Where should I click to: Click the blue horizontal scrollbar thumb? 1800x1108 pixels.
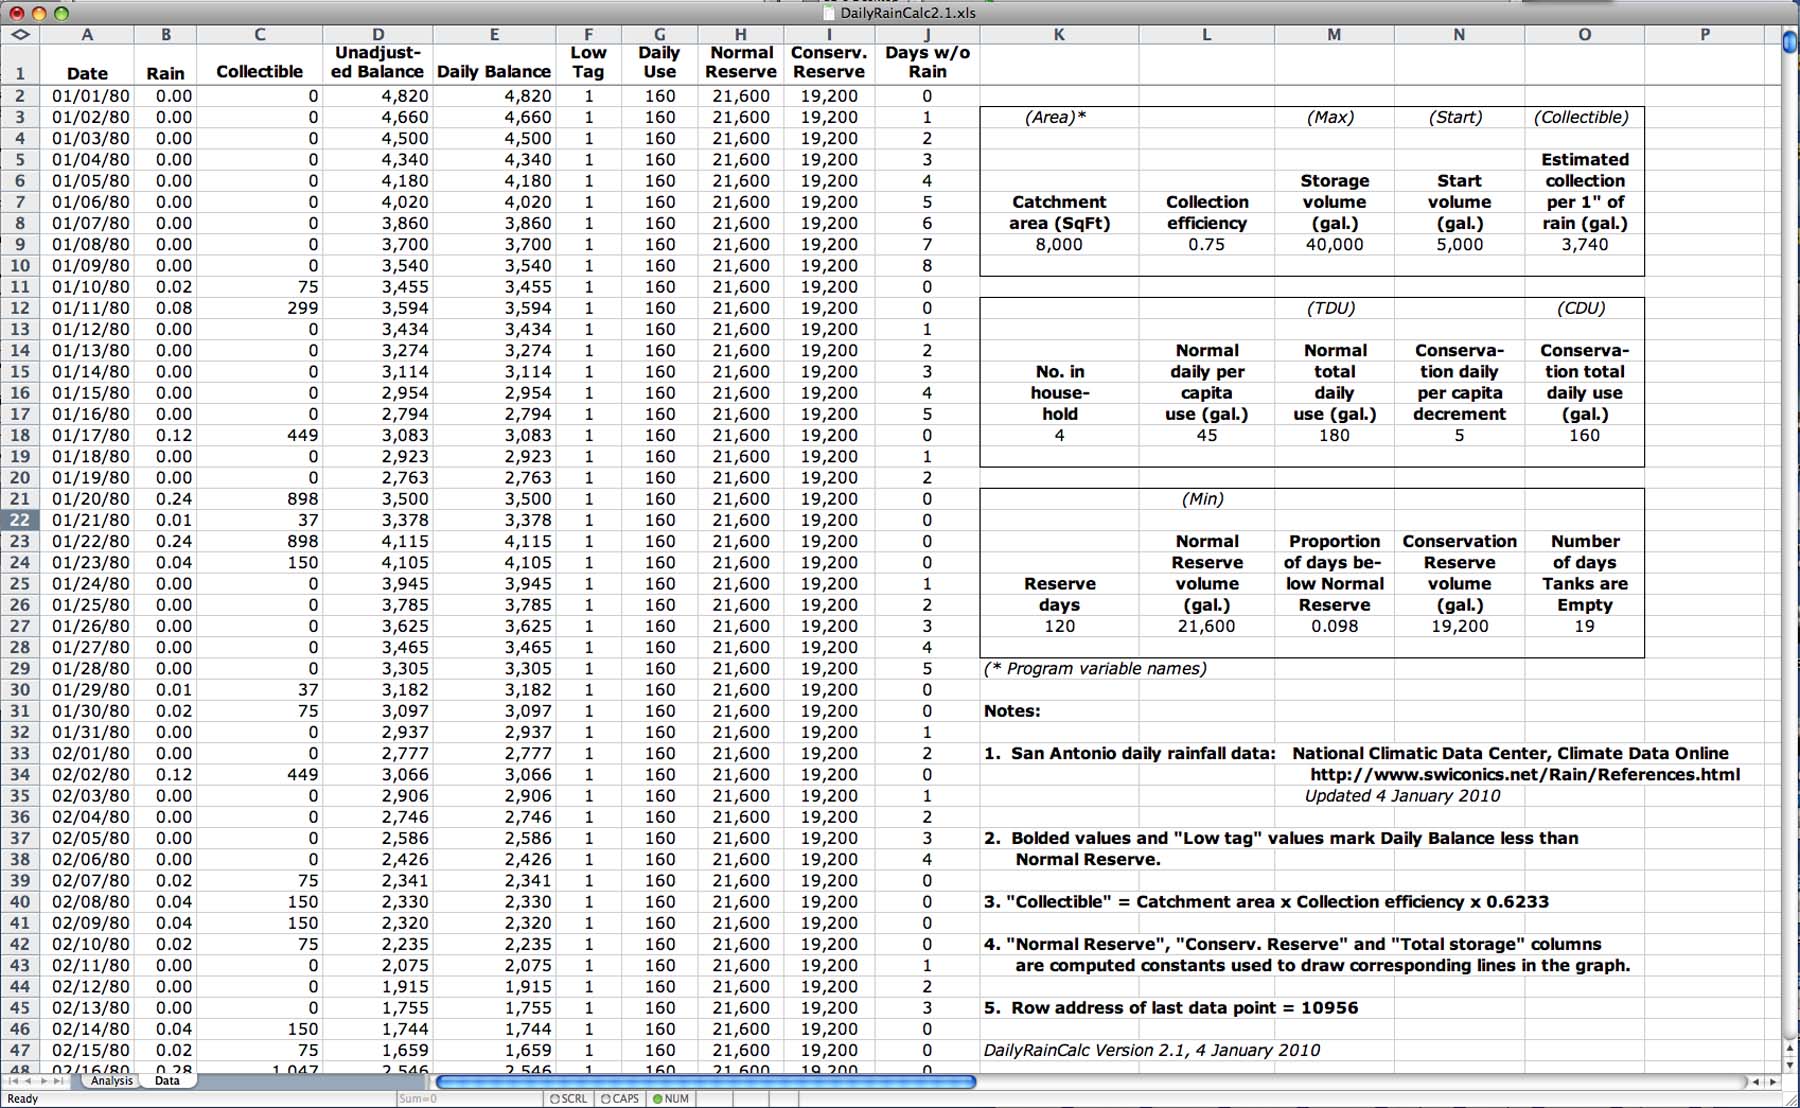(705, 1082)
